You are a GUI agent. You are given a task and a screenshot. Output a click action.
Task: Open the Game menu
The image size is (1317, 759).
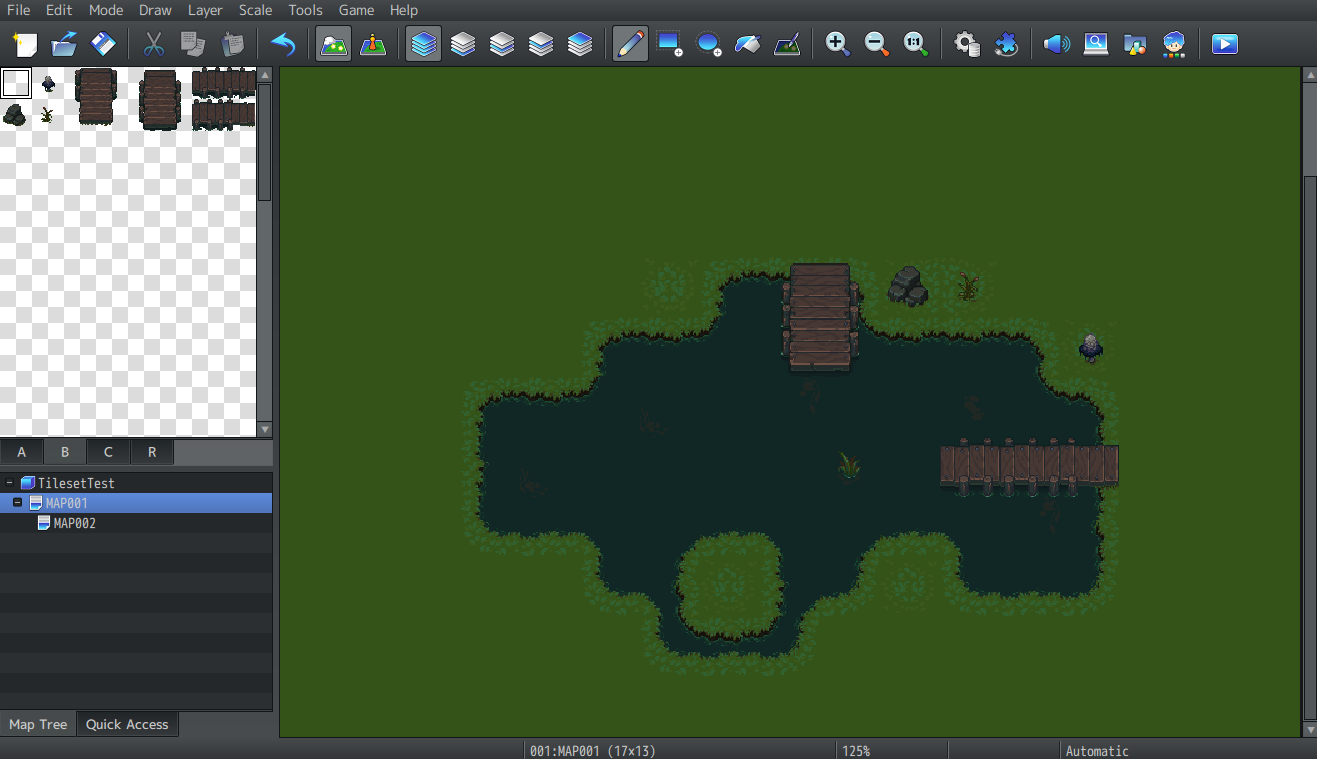pyautogui.click(x=356, y=10)
